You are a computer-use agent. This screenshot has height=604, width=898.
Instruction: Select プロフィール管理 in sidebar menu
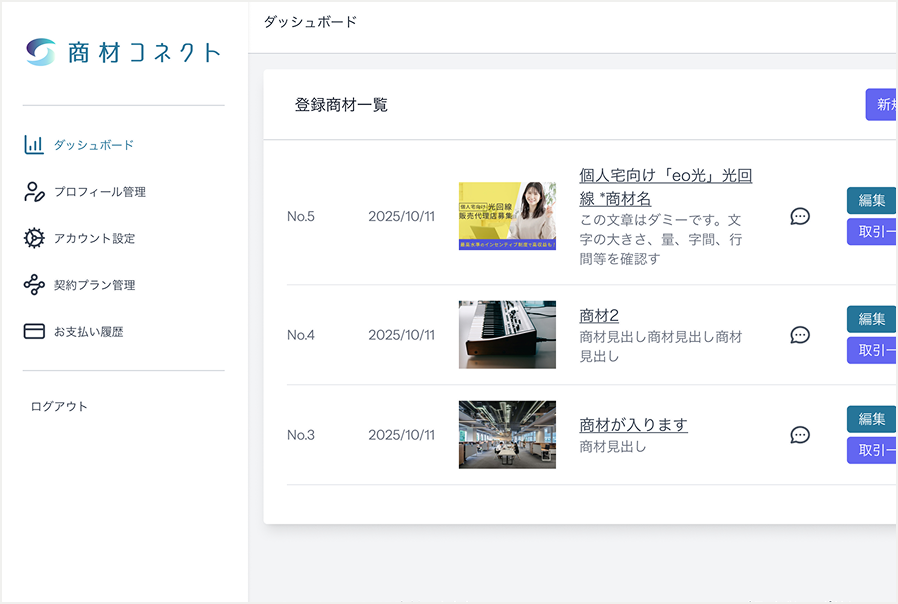99,192
